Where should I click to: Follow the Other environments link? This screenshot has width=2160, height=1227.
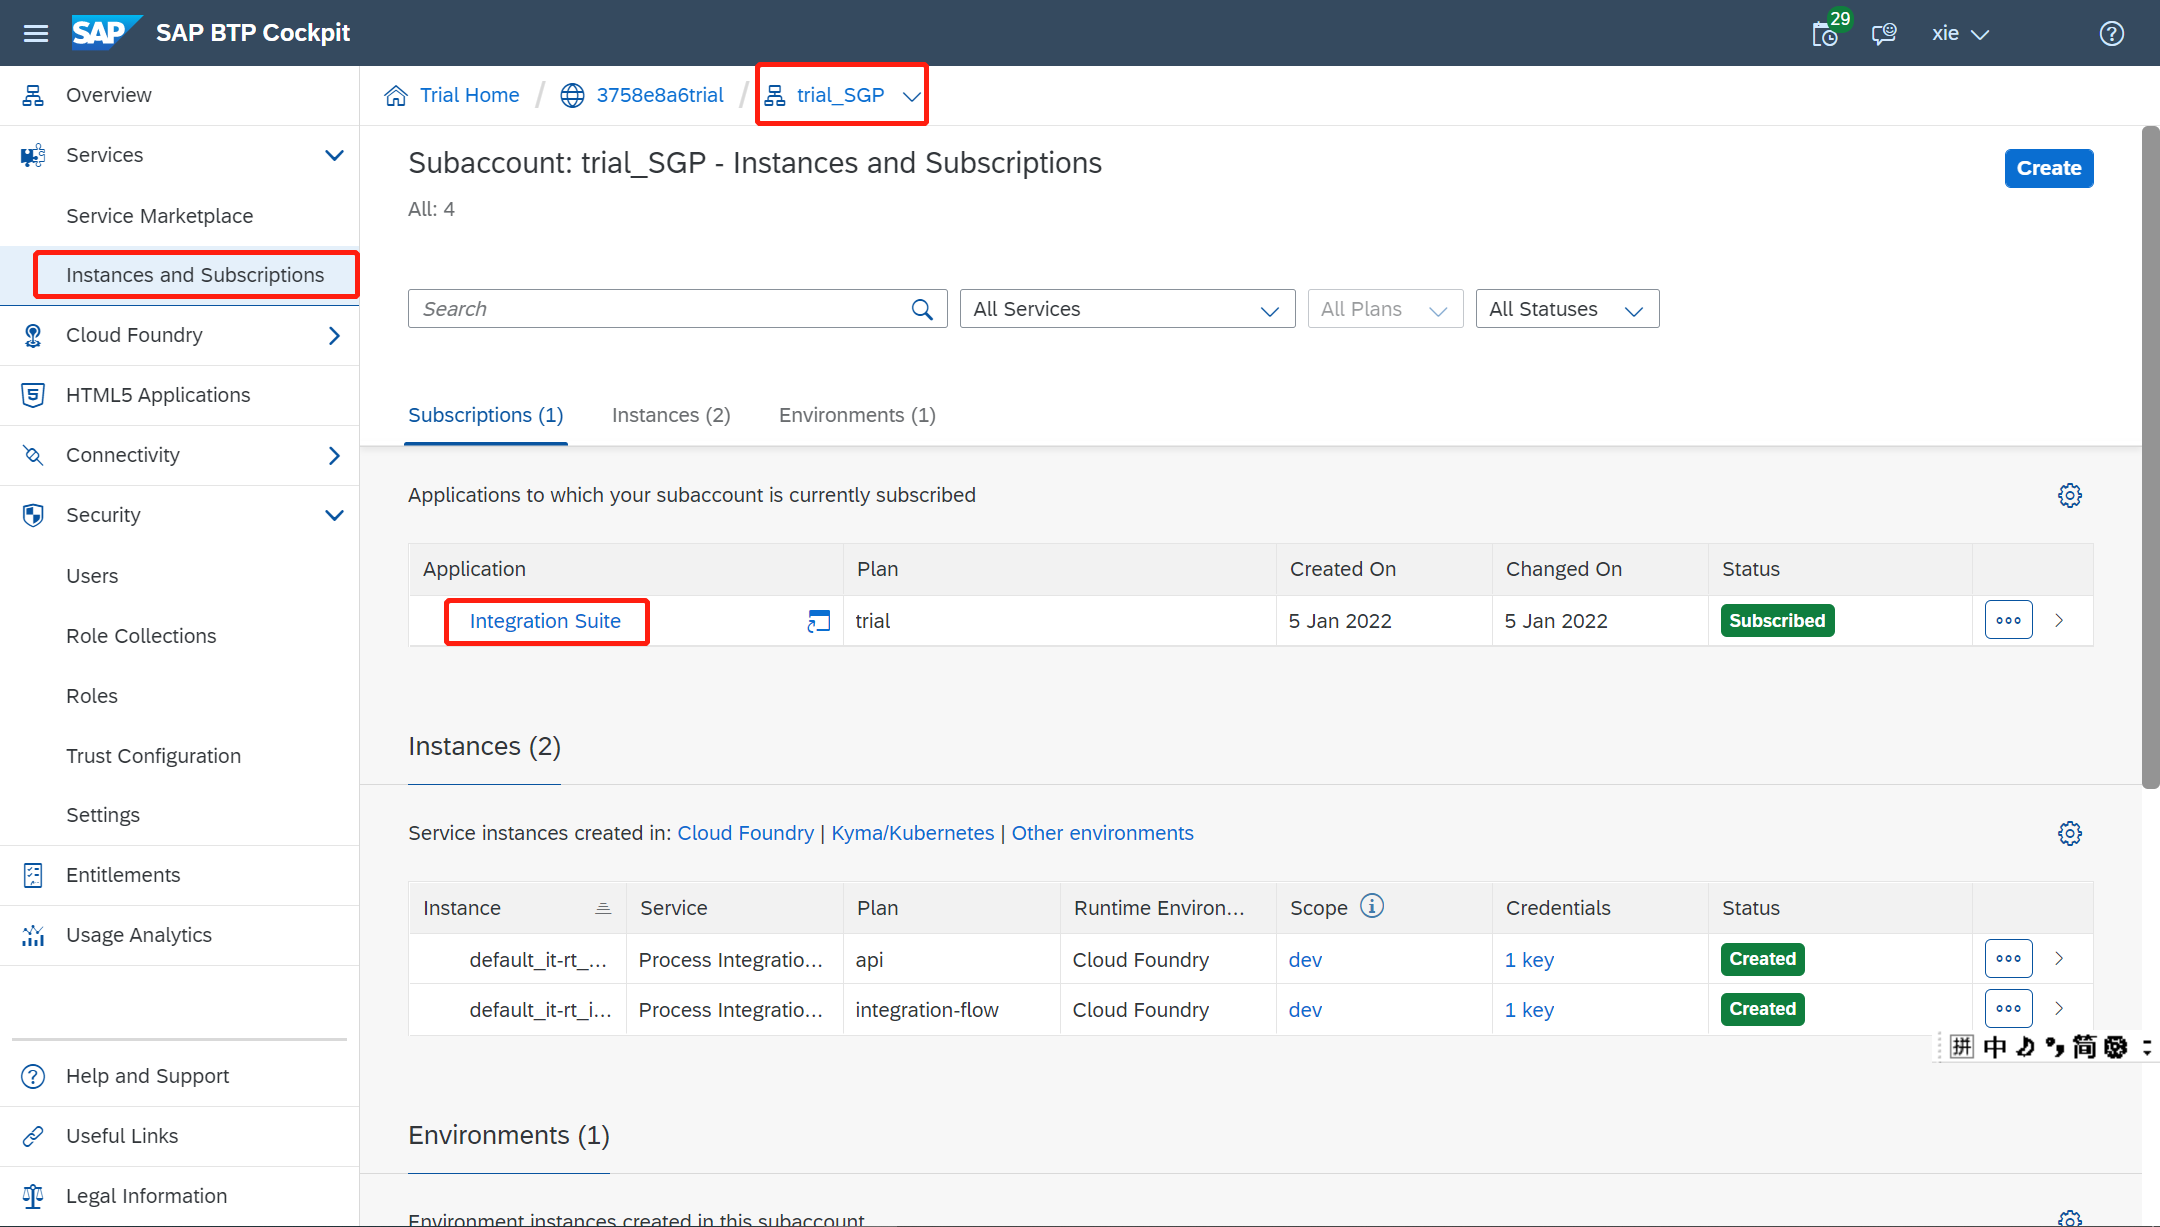(x=1102, y=833)
